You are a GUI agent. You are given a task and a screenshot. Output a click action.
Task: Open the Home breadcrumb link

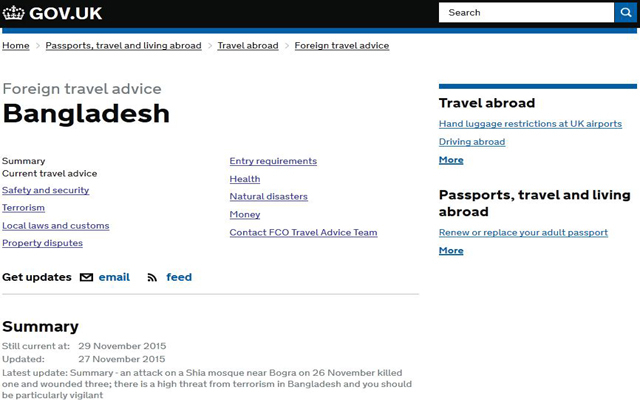point(16,45)
